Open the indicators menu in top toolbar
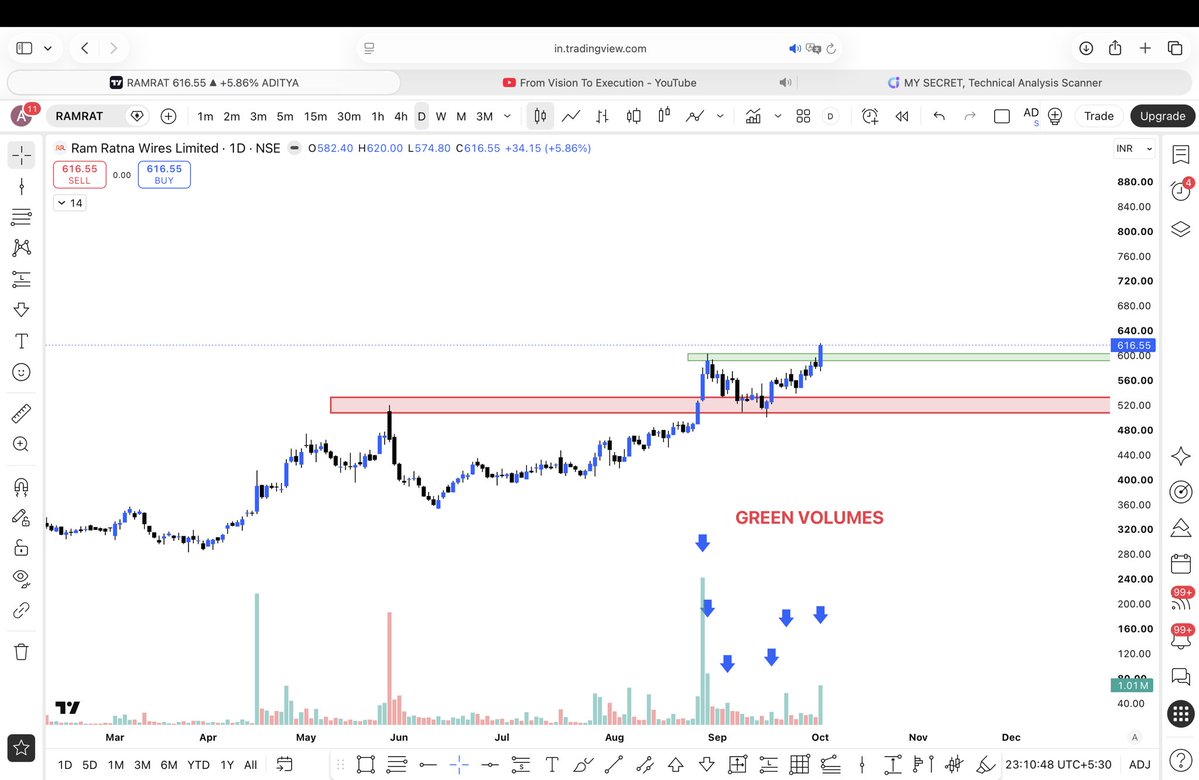Viewport: 1199px width, 780px height. (753, 116)
